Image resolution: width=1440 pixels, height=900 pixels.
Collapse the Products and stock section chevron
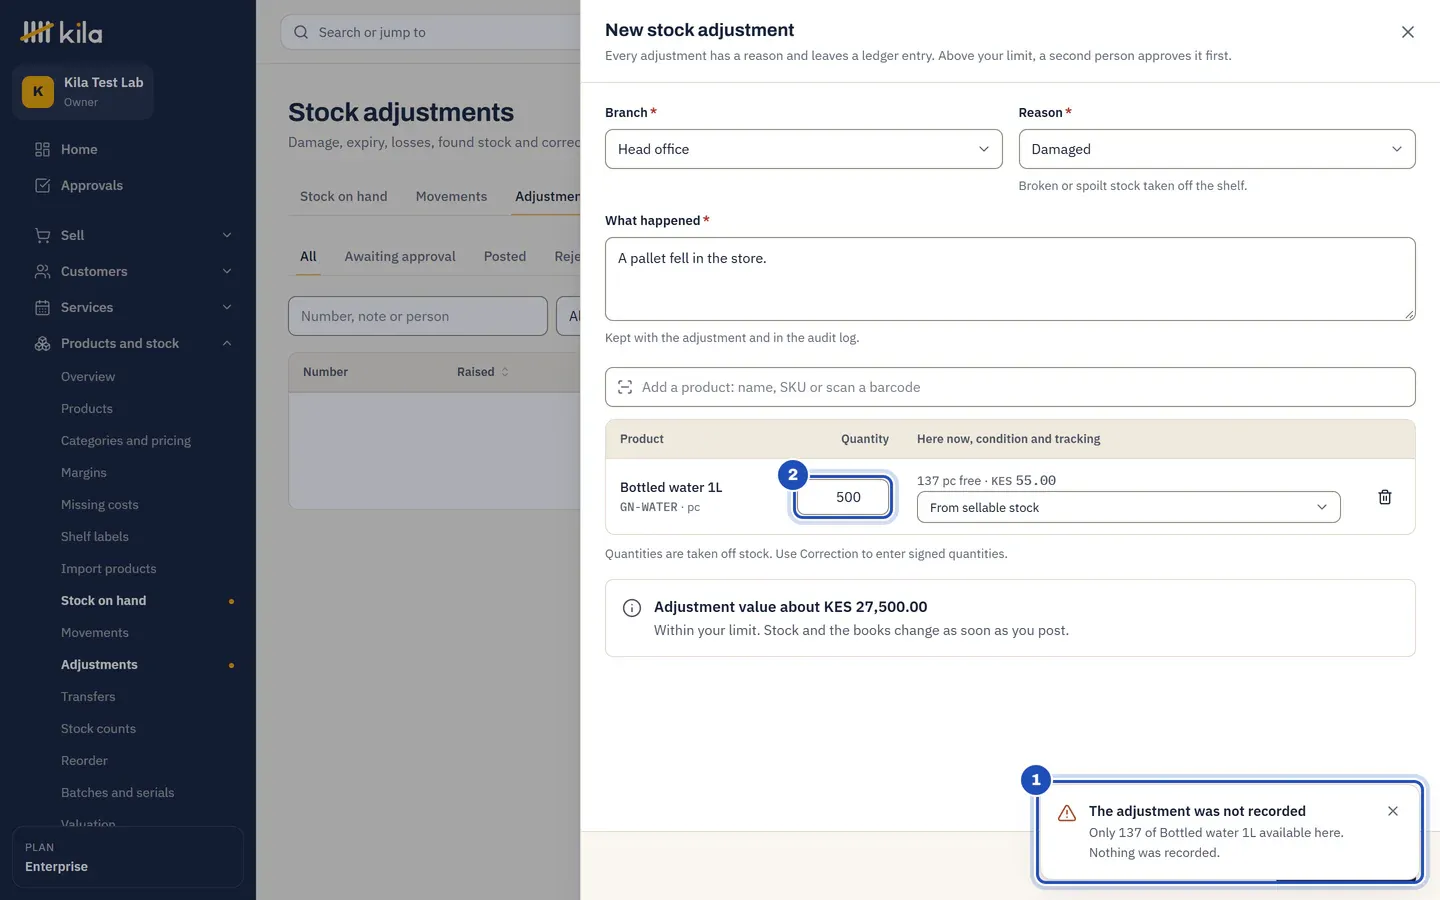click(x=227, y=344)
